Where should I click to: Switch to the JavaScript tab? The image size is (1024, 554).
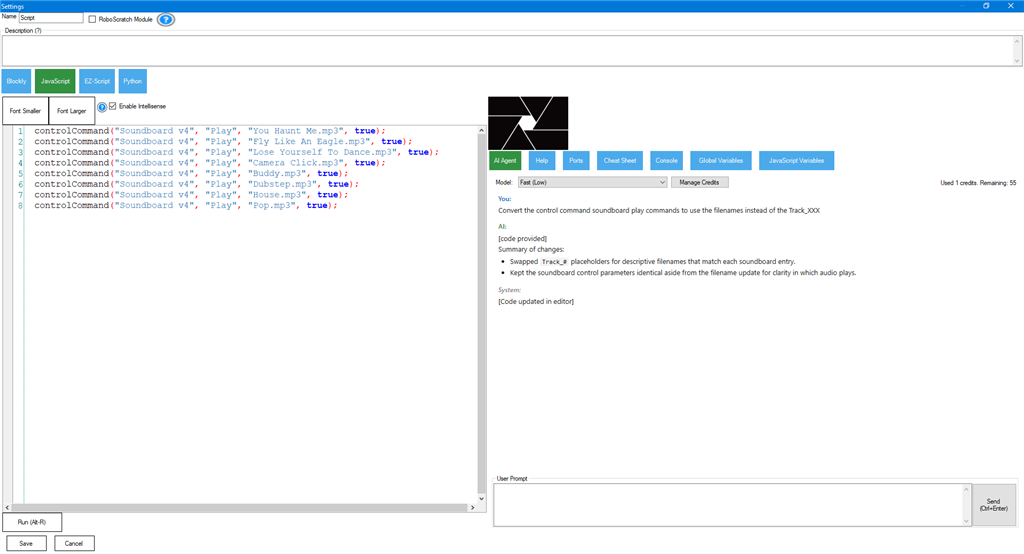pyautogui.click(x=55, y=81)
